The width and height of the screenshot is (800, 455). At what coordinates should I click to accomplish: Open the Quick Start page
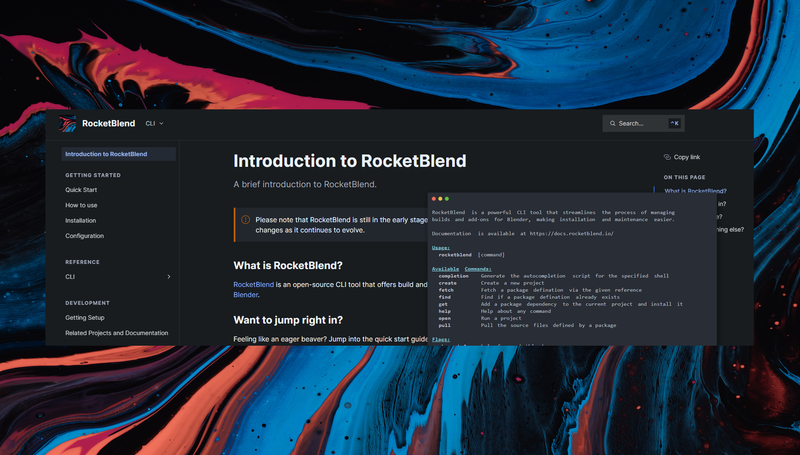click(x=81, y=190)
